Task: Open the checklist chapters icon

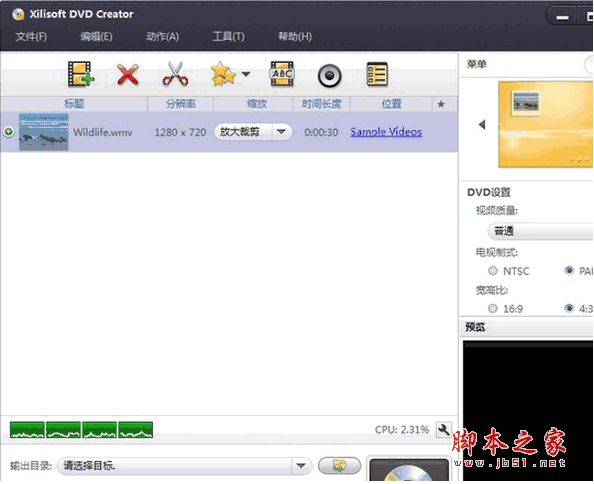Action: pyautogui.click(x=377, y=74)
